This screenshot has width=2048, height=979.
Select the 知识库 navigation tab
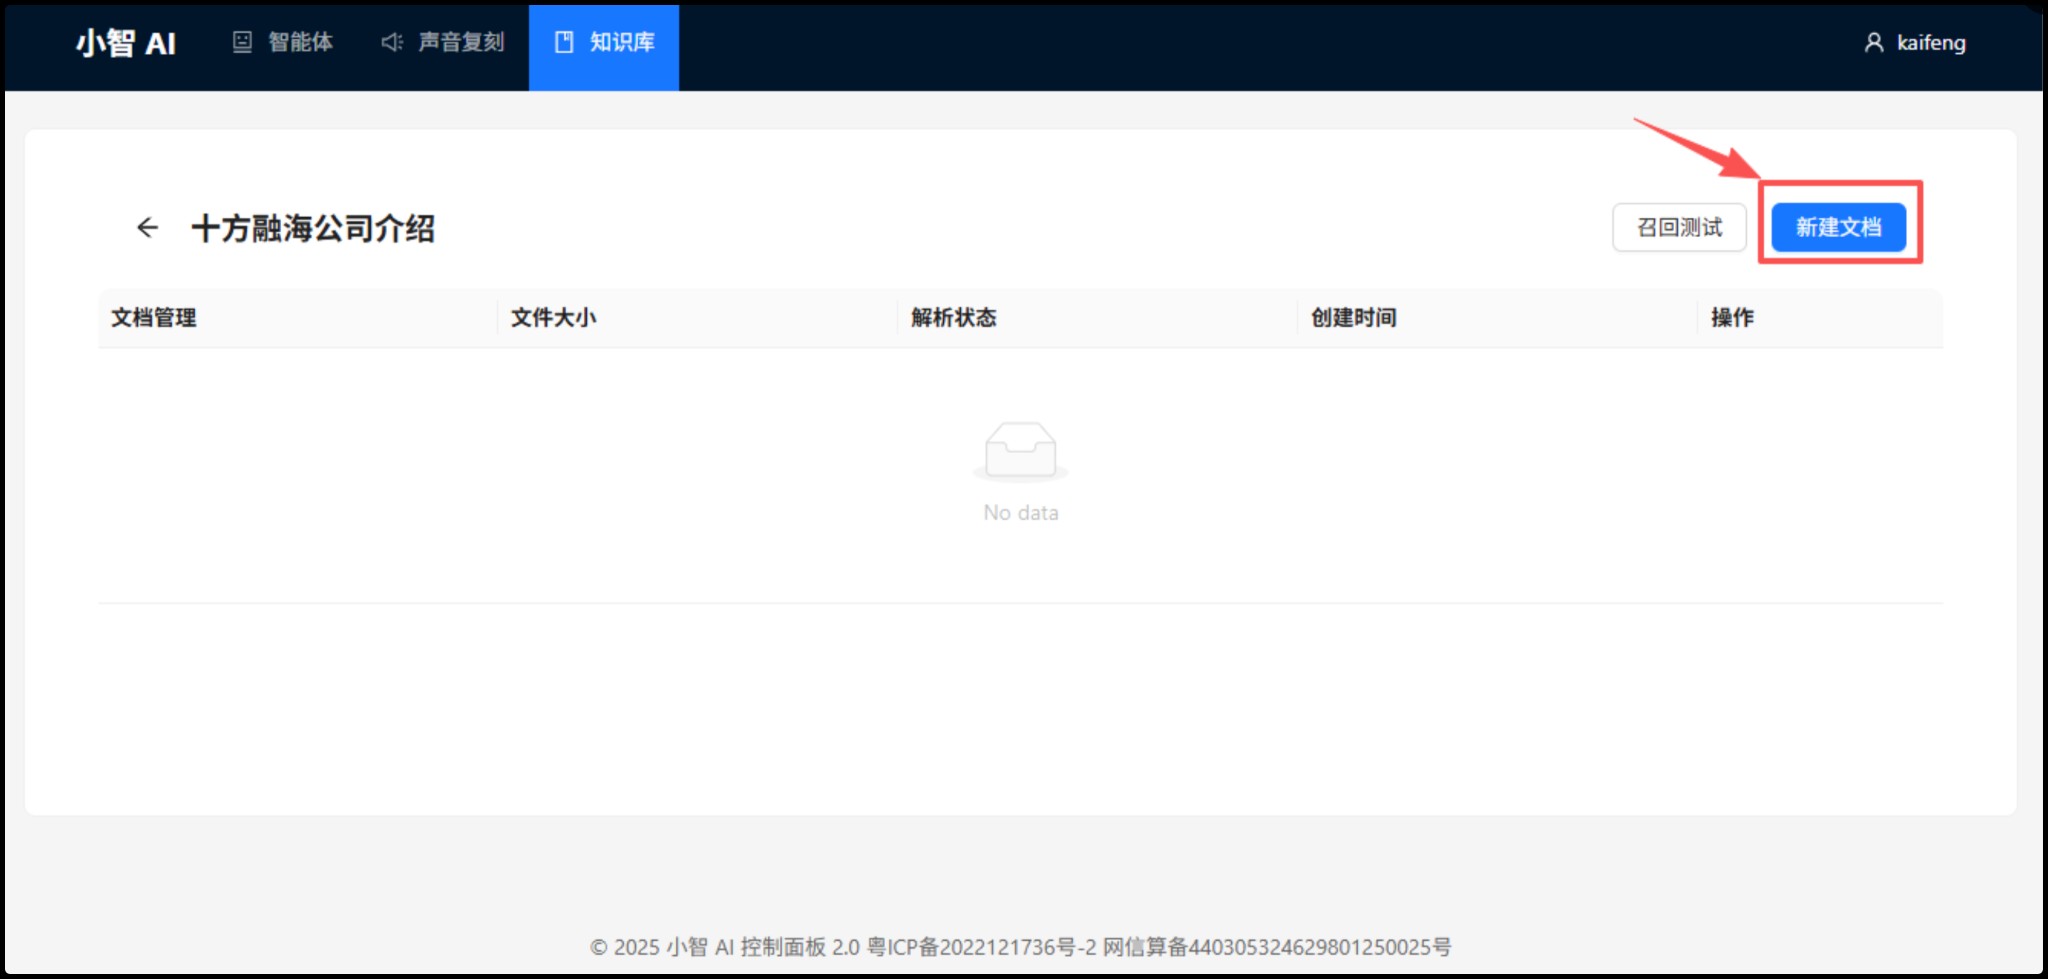(604, 47)
